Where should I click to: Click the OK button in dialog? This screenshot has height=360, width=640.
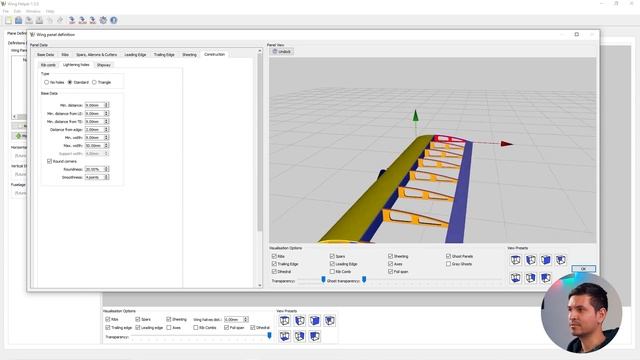pyautogui.click(x=583, y=269)
